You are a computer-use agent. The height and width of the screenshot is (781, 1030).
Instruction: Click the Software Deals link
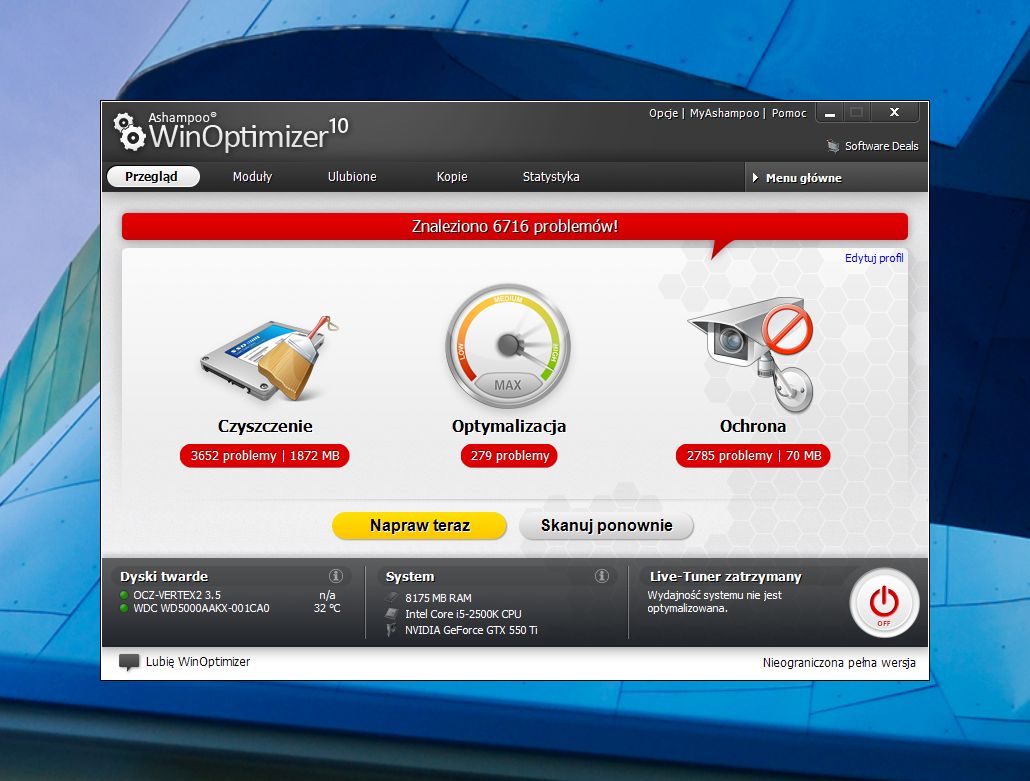click(x=882, y=146)
